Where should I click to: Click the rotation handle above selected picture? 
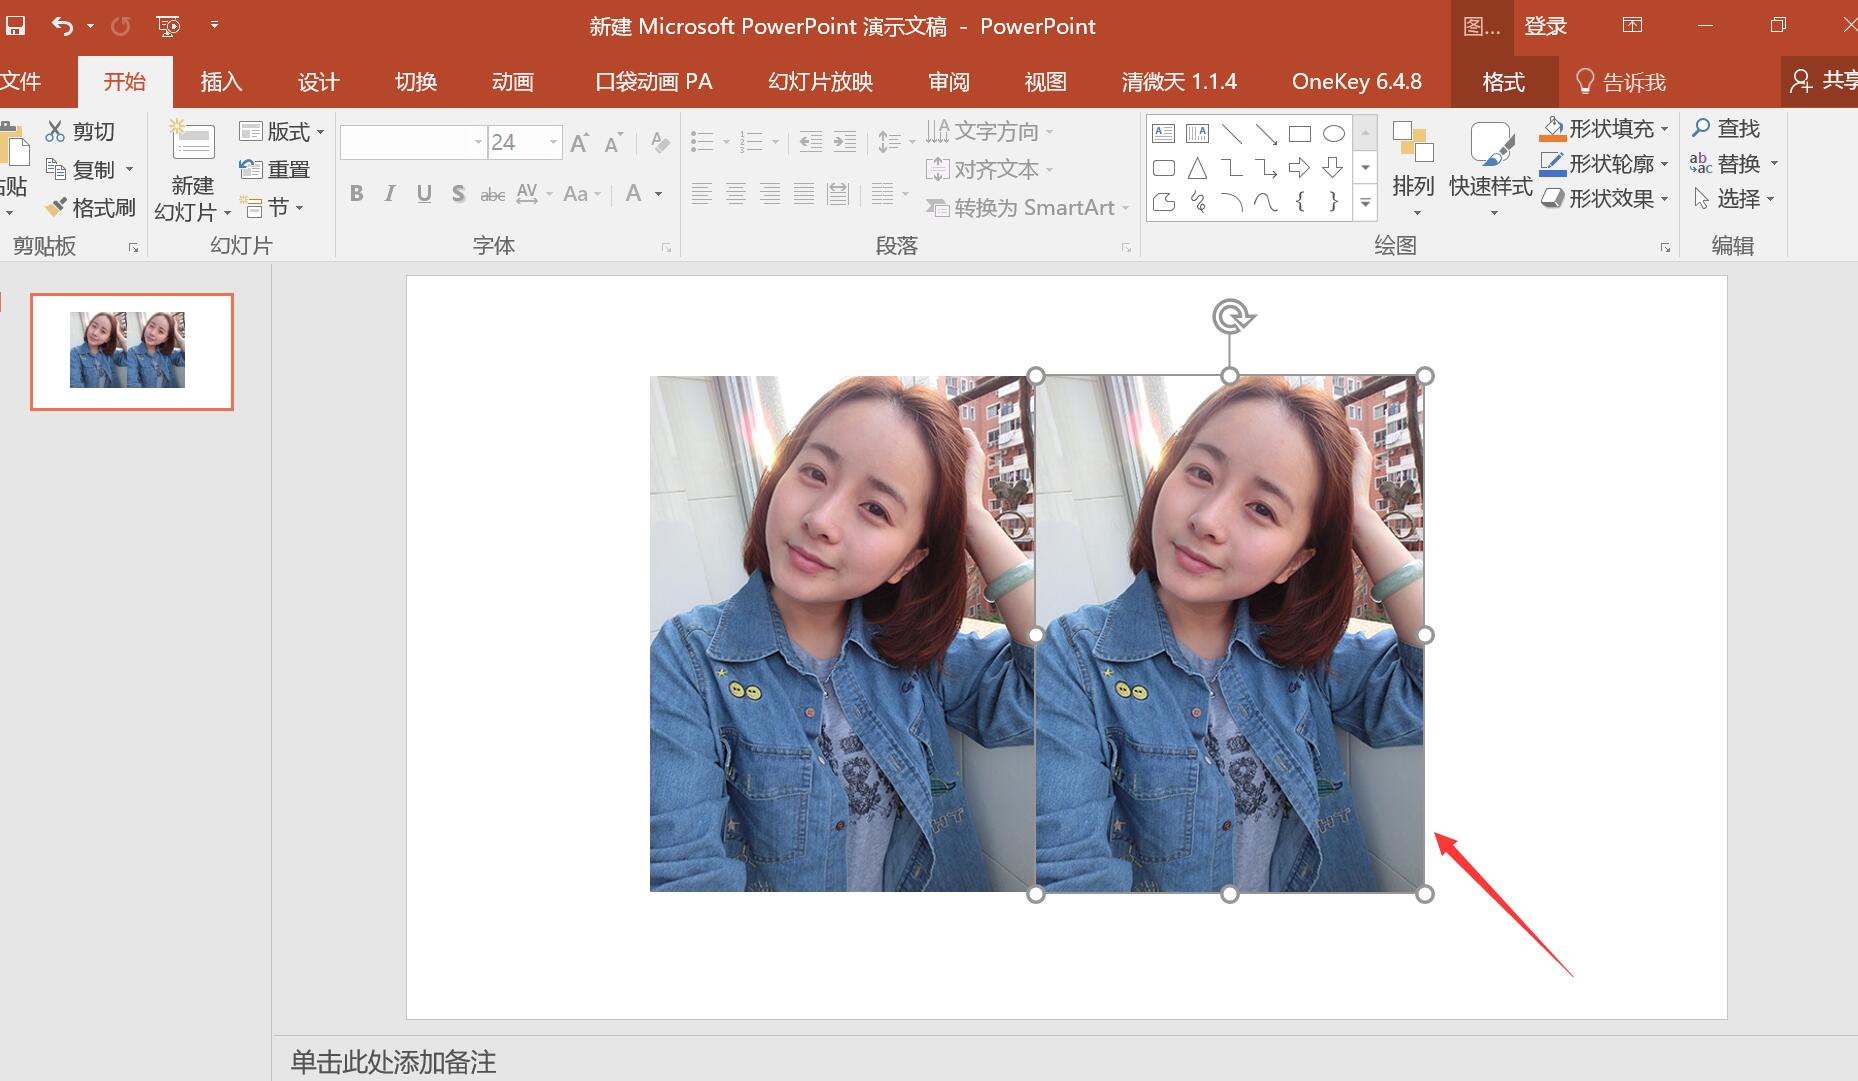(1231, 317)
